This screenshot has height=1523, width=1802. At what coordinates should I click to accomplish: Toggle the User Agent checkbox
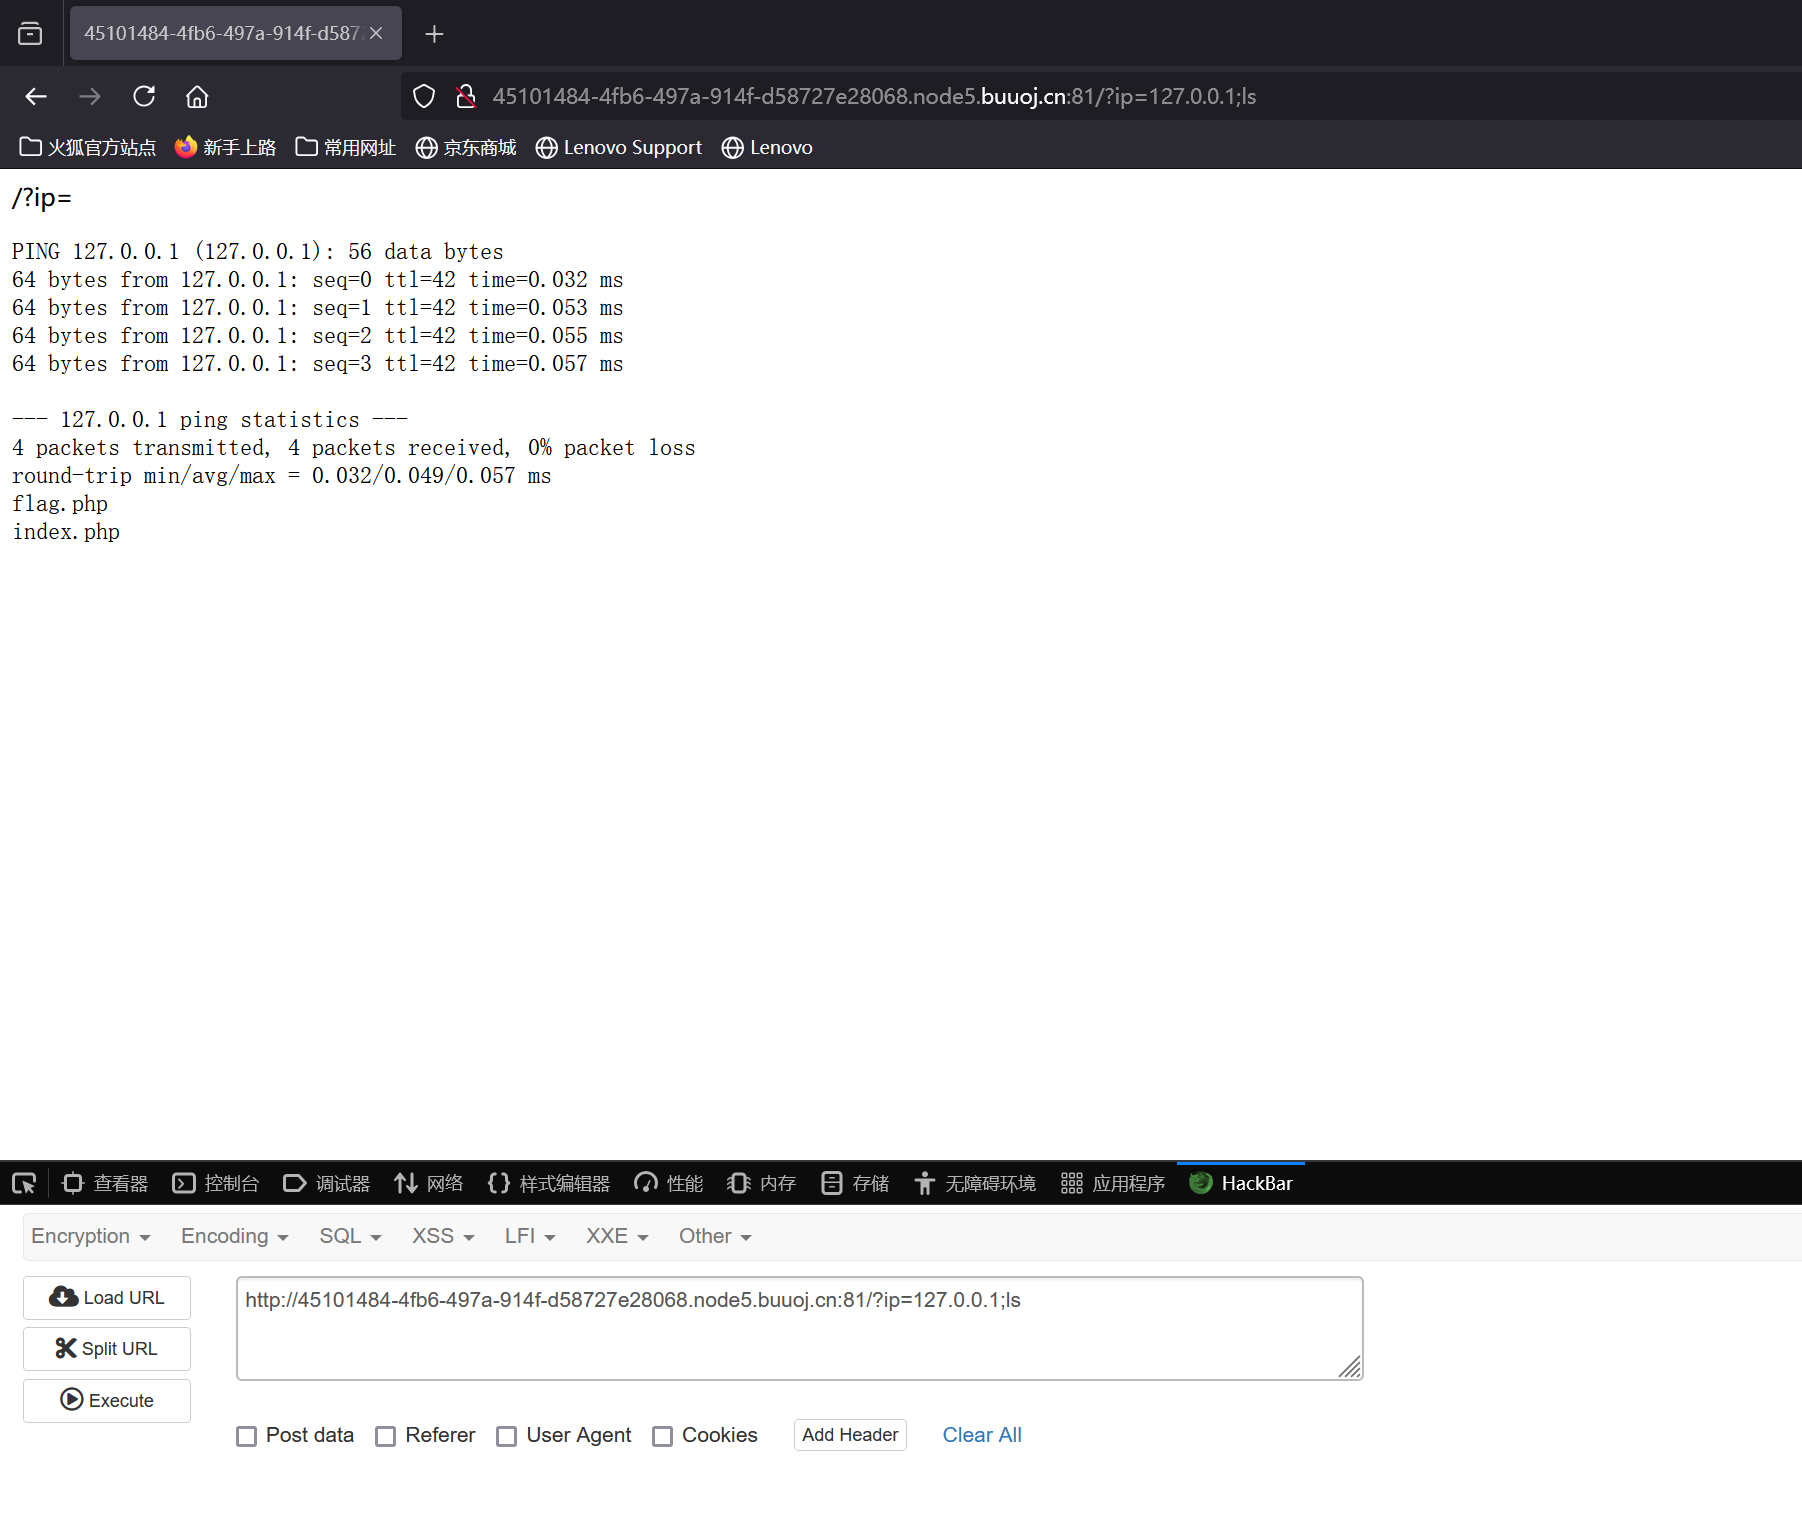click(507, 1436)
